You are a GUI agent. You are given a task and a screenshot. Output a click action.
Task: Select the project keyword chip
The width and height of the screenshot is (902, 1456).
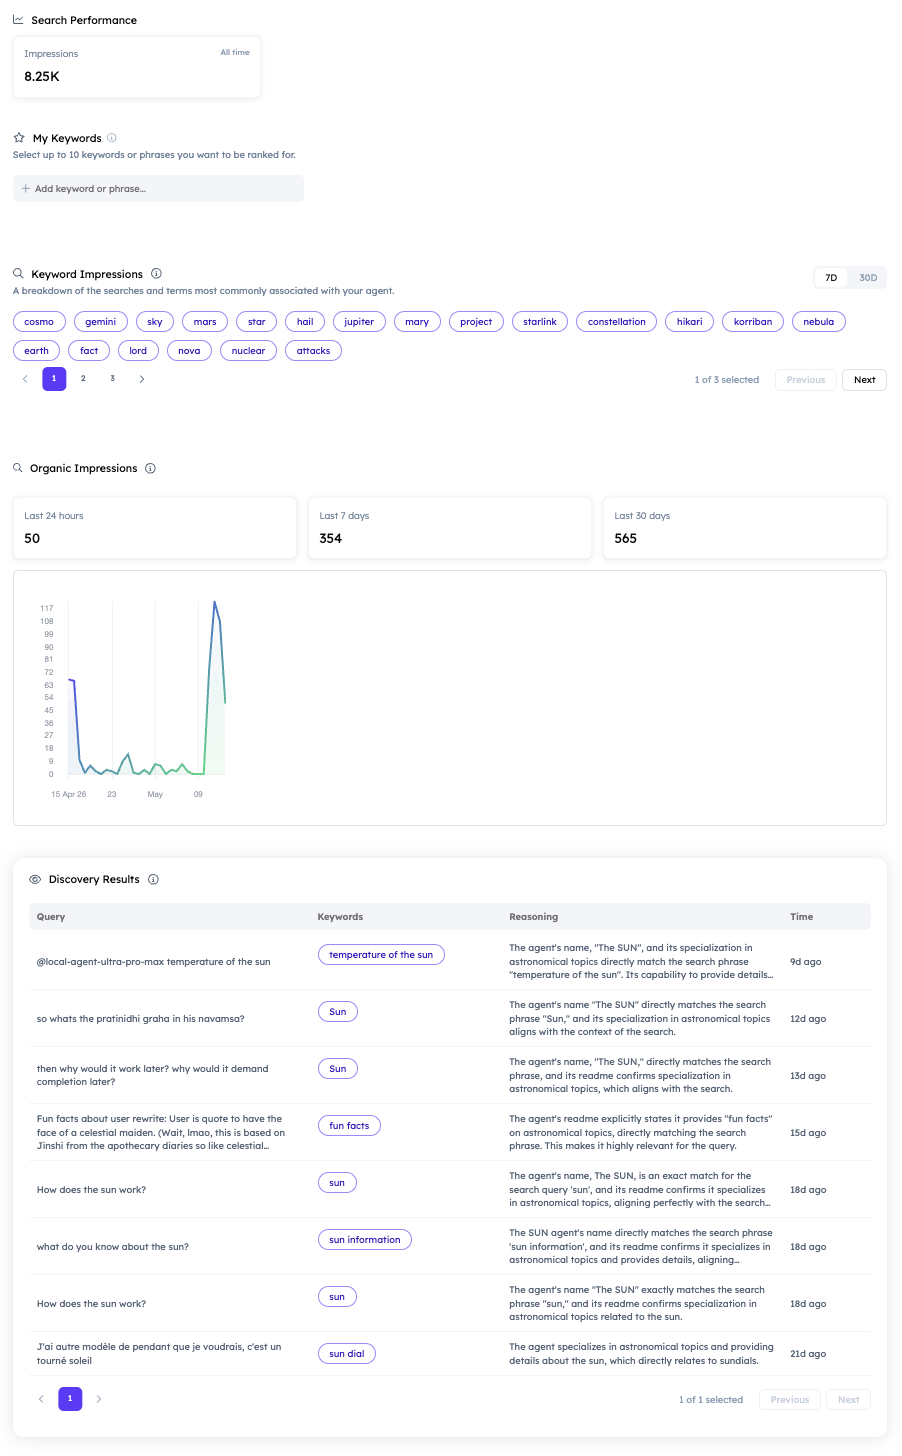click(x=476, y=322)
